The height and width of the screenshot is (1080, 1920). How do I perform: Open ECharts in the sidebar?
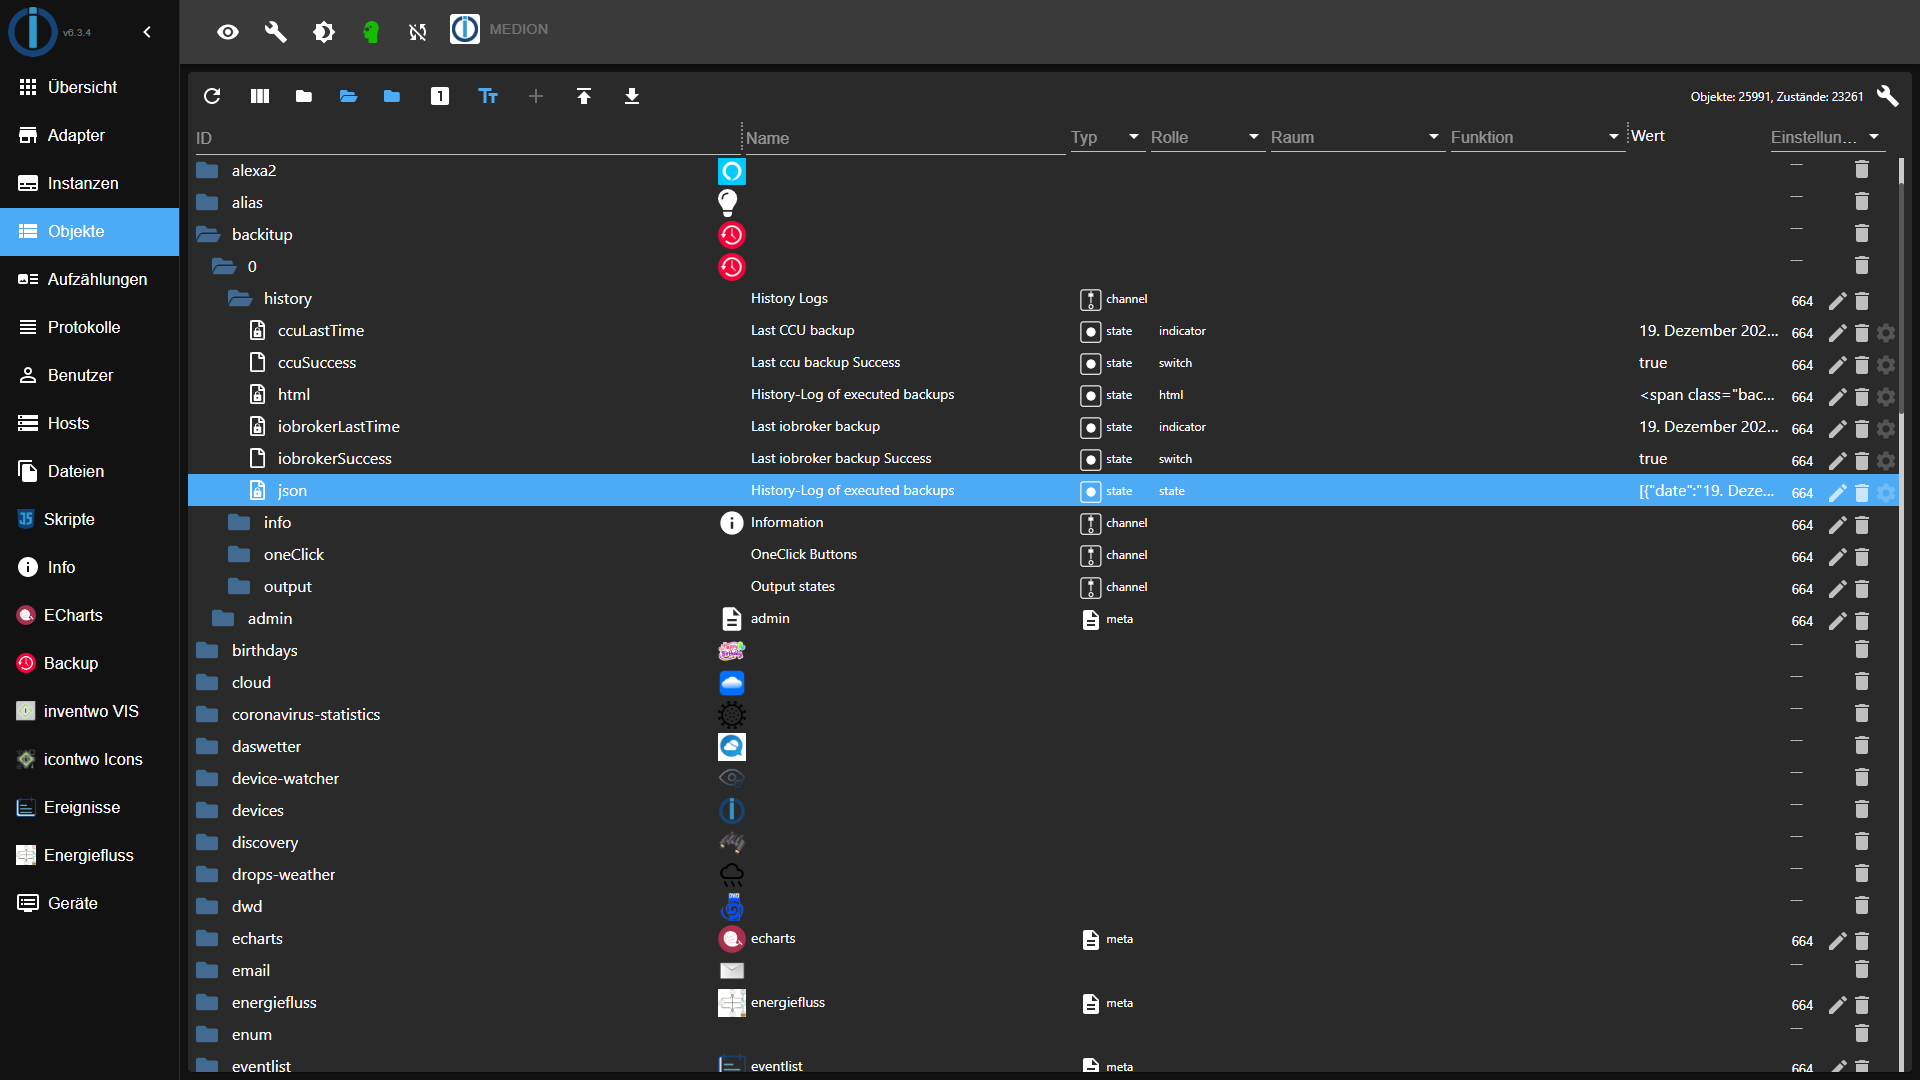pos(89,615)
